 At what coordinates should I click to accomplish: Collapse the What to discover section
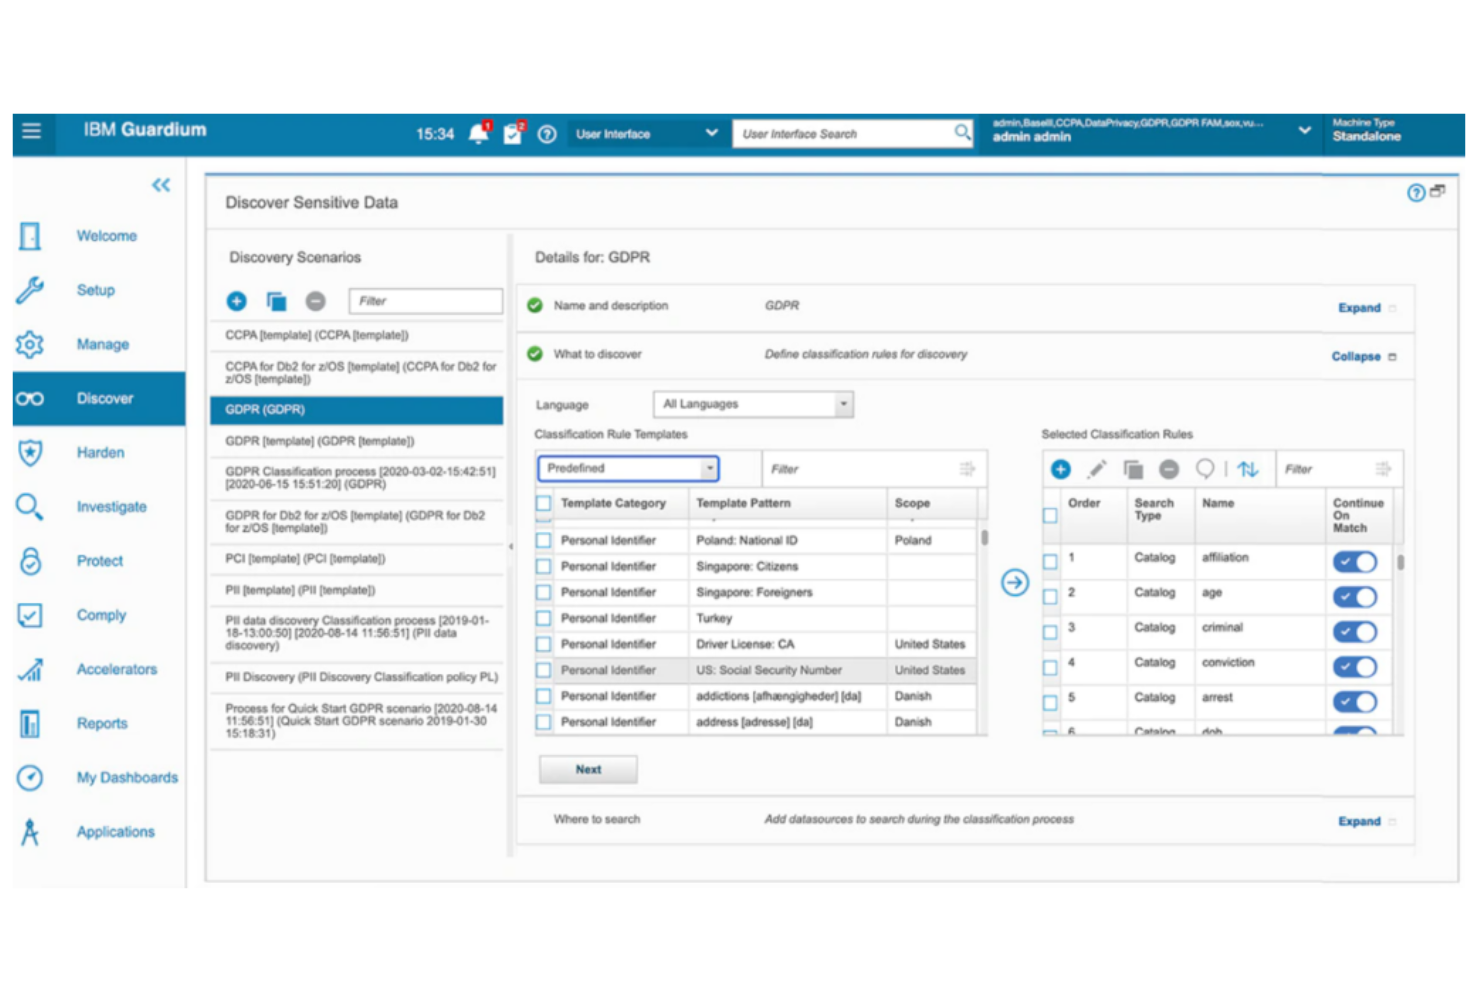click(x=1355, y=356)
